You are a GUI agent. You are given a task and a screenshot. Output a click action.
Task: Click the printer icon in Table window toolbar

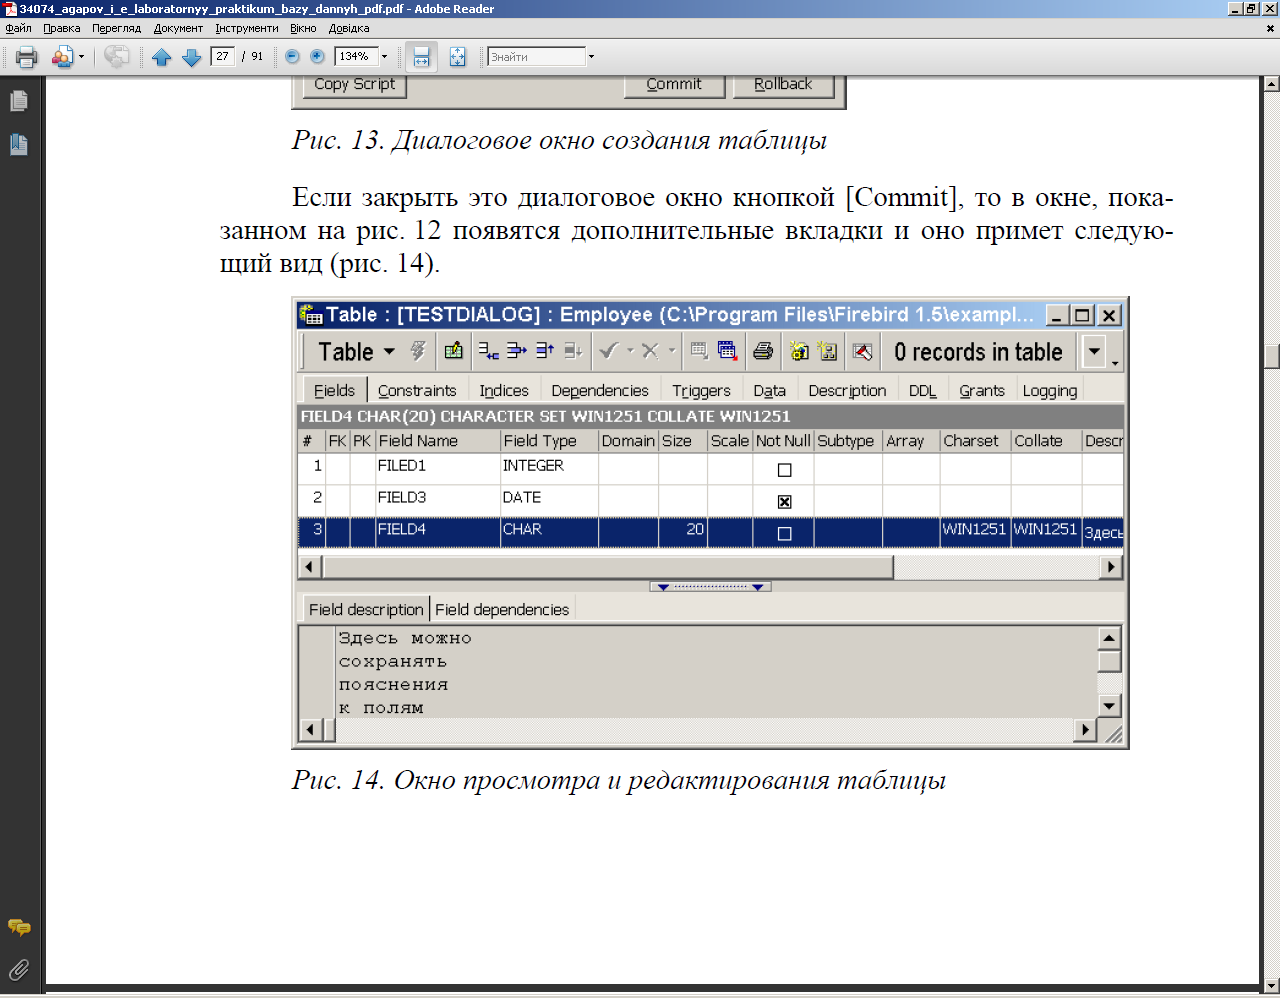click(x=763, y=351)
